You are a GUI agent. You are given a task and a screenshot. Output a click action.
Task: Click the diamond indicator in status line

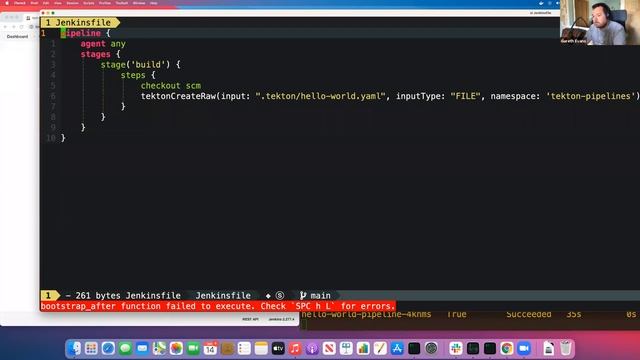tap(268, 296)
